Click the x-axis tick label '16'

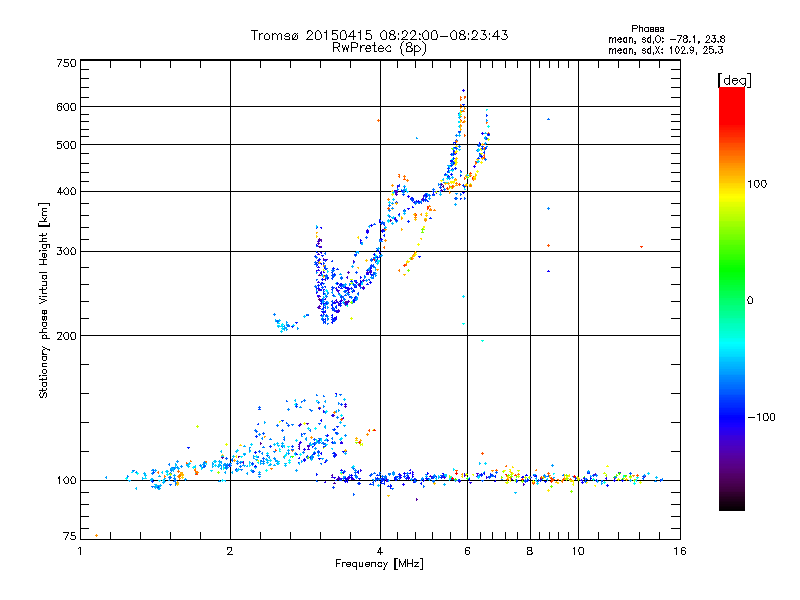pos(680,551)
